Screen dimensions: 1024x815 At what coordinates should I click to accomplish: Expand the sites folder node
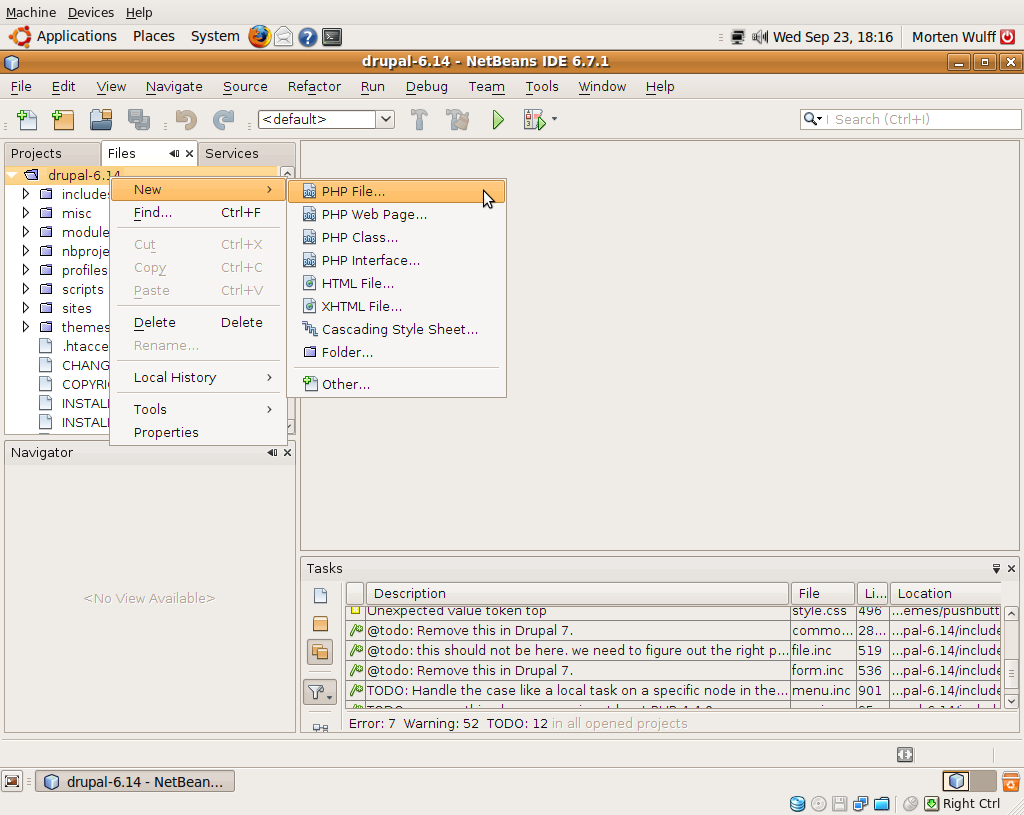click(x=25, y=308)
